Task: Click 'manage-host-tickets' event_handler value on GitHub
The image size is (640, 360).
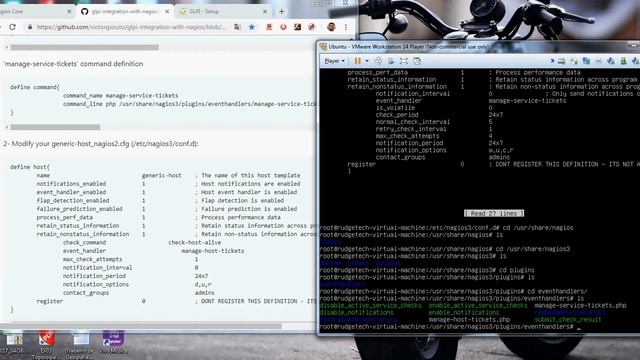Action: (213, 251)
